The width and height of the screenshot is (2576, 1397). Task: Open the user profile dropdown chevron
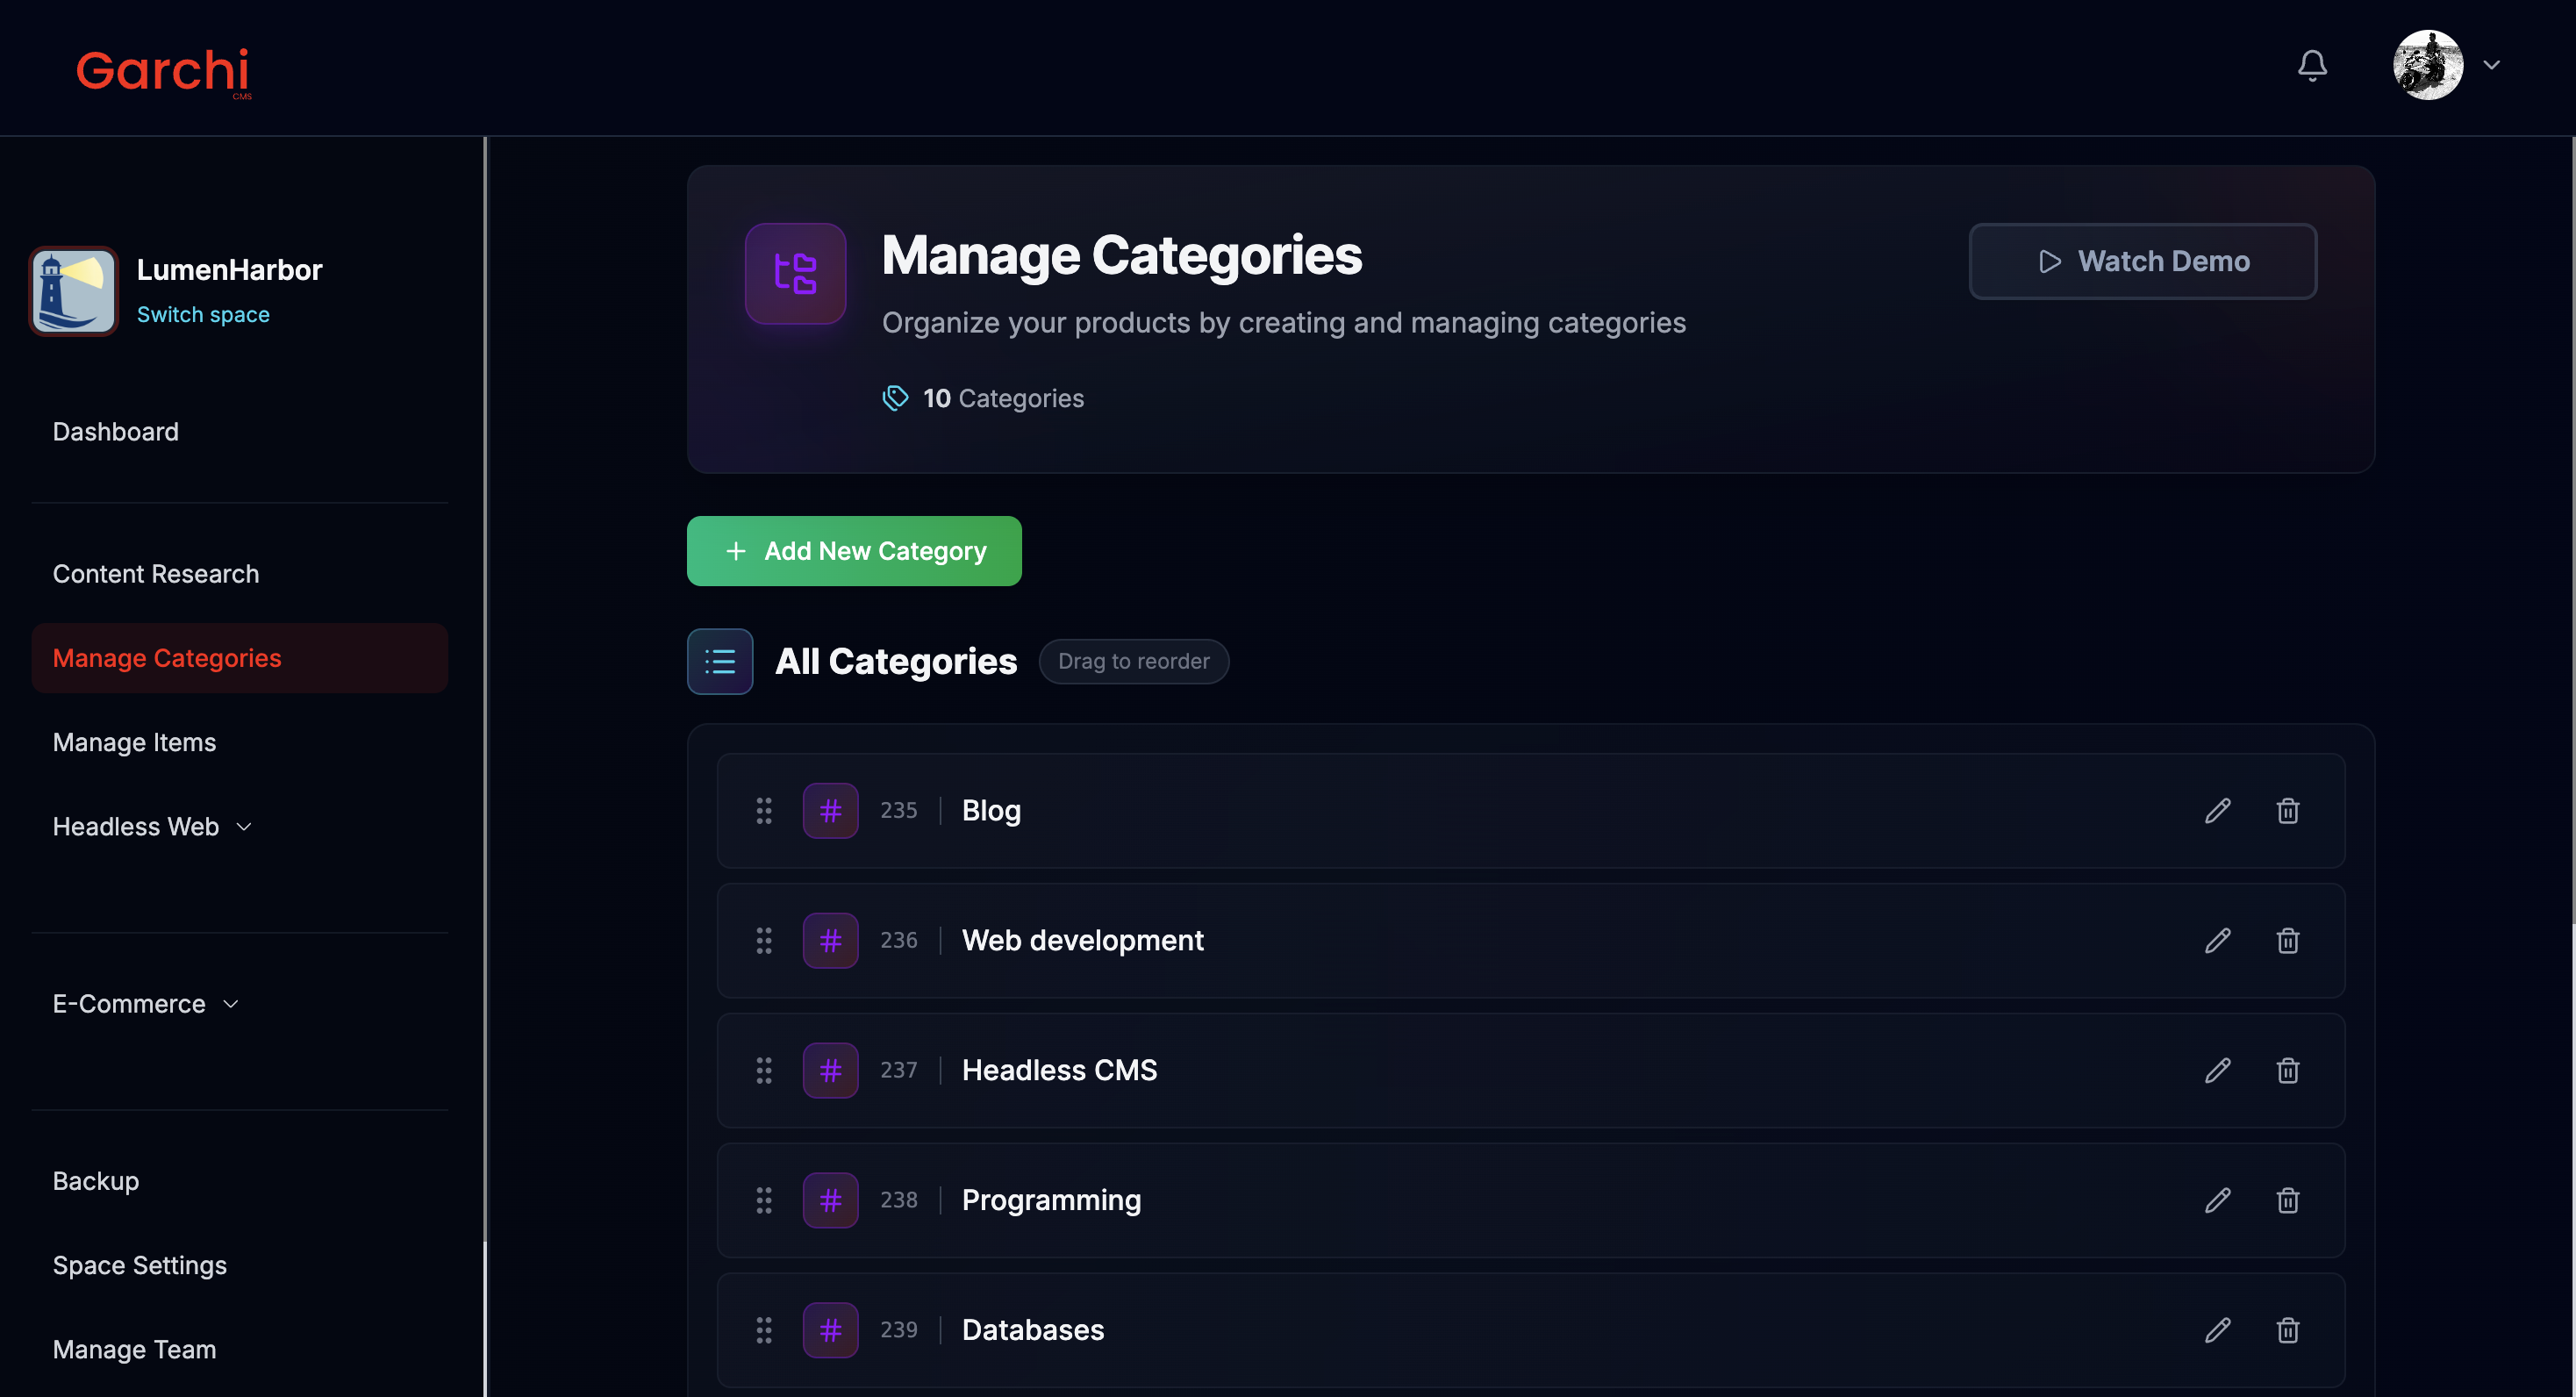coord(2491,65)
